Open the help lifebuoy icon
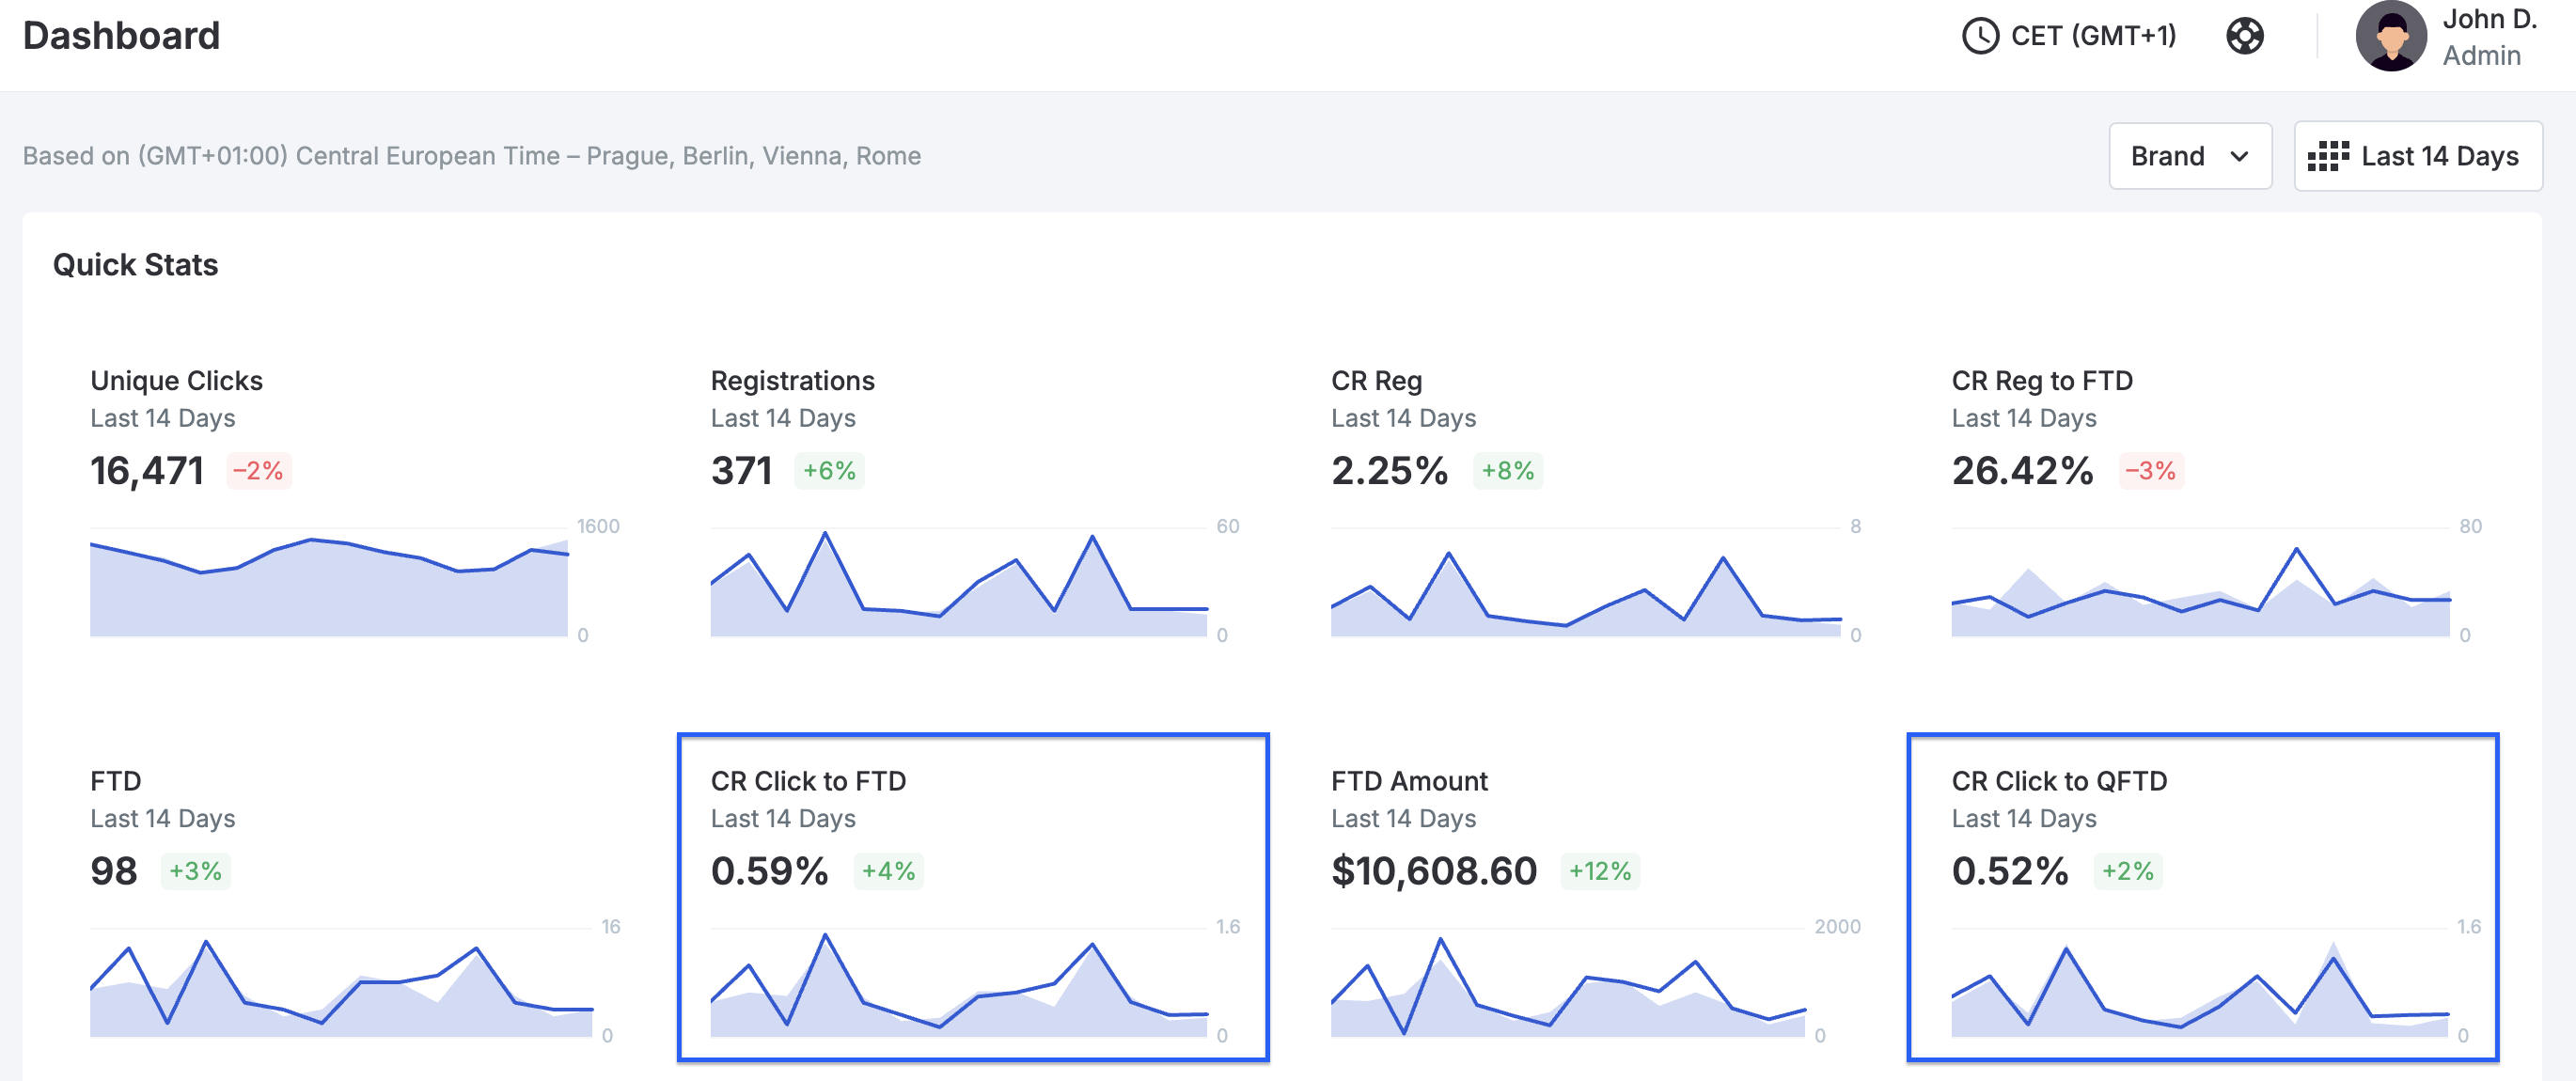 click(x=2244, y=36)
